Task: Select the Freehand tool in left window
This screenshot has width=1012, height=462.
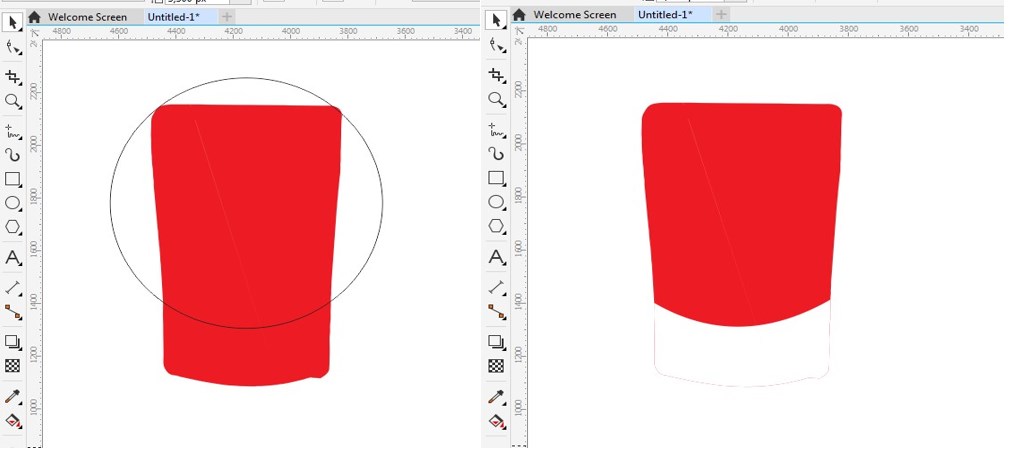Action: pyautogui.click(x=12, y=130)
